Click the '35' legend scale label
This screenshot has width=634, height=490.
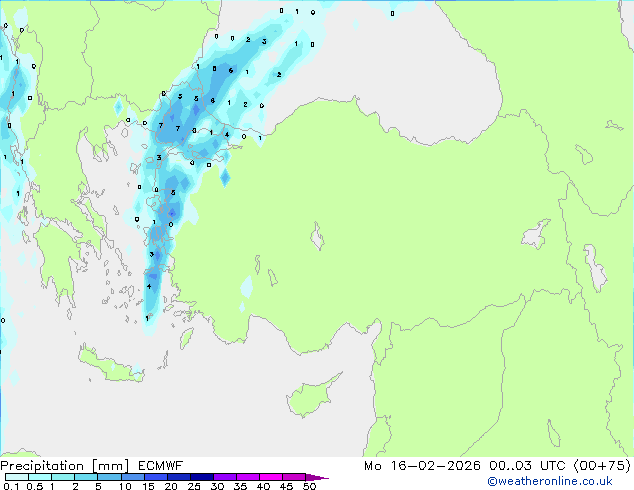240,486
